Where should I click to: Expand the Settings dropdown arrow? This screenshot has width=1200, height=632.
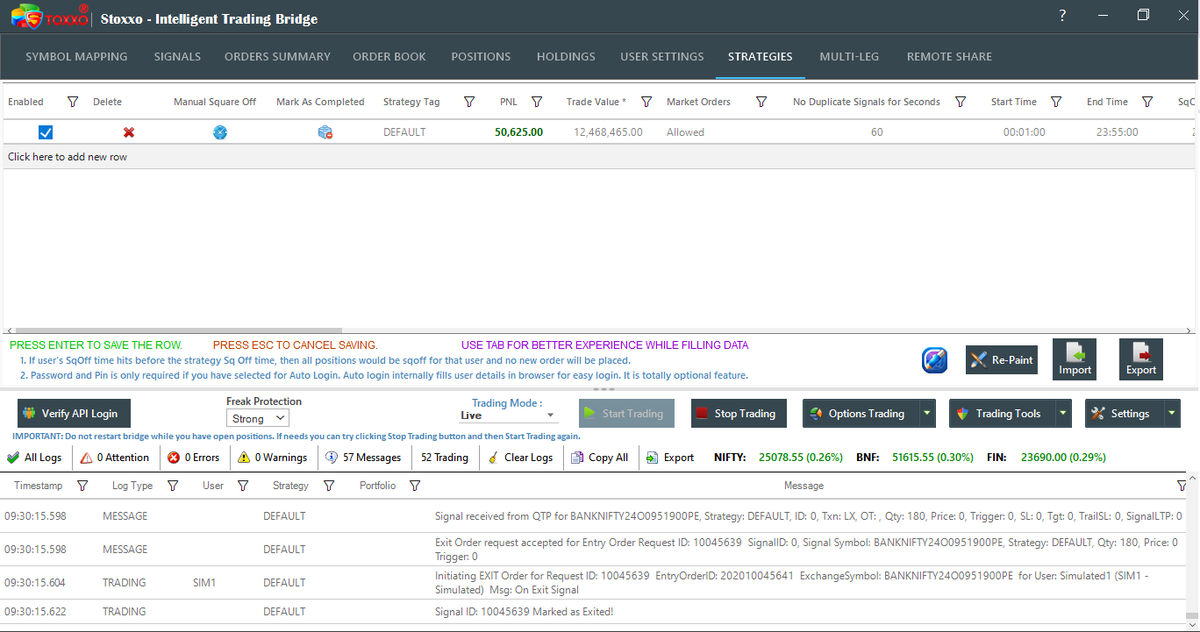click(1171, 413)
